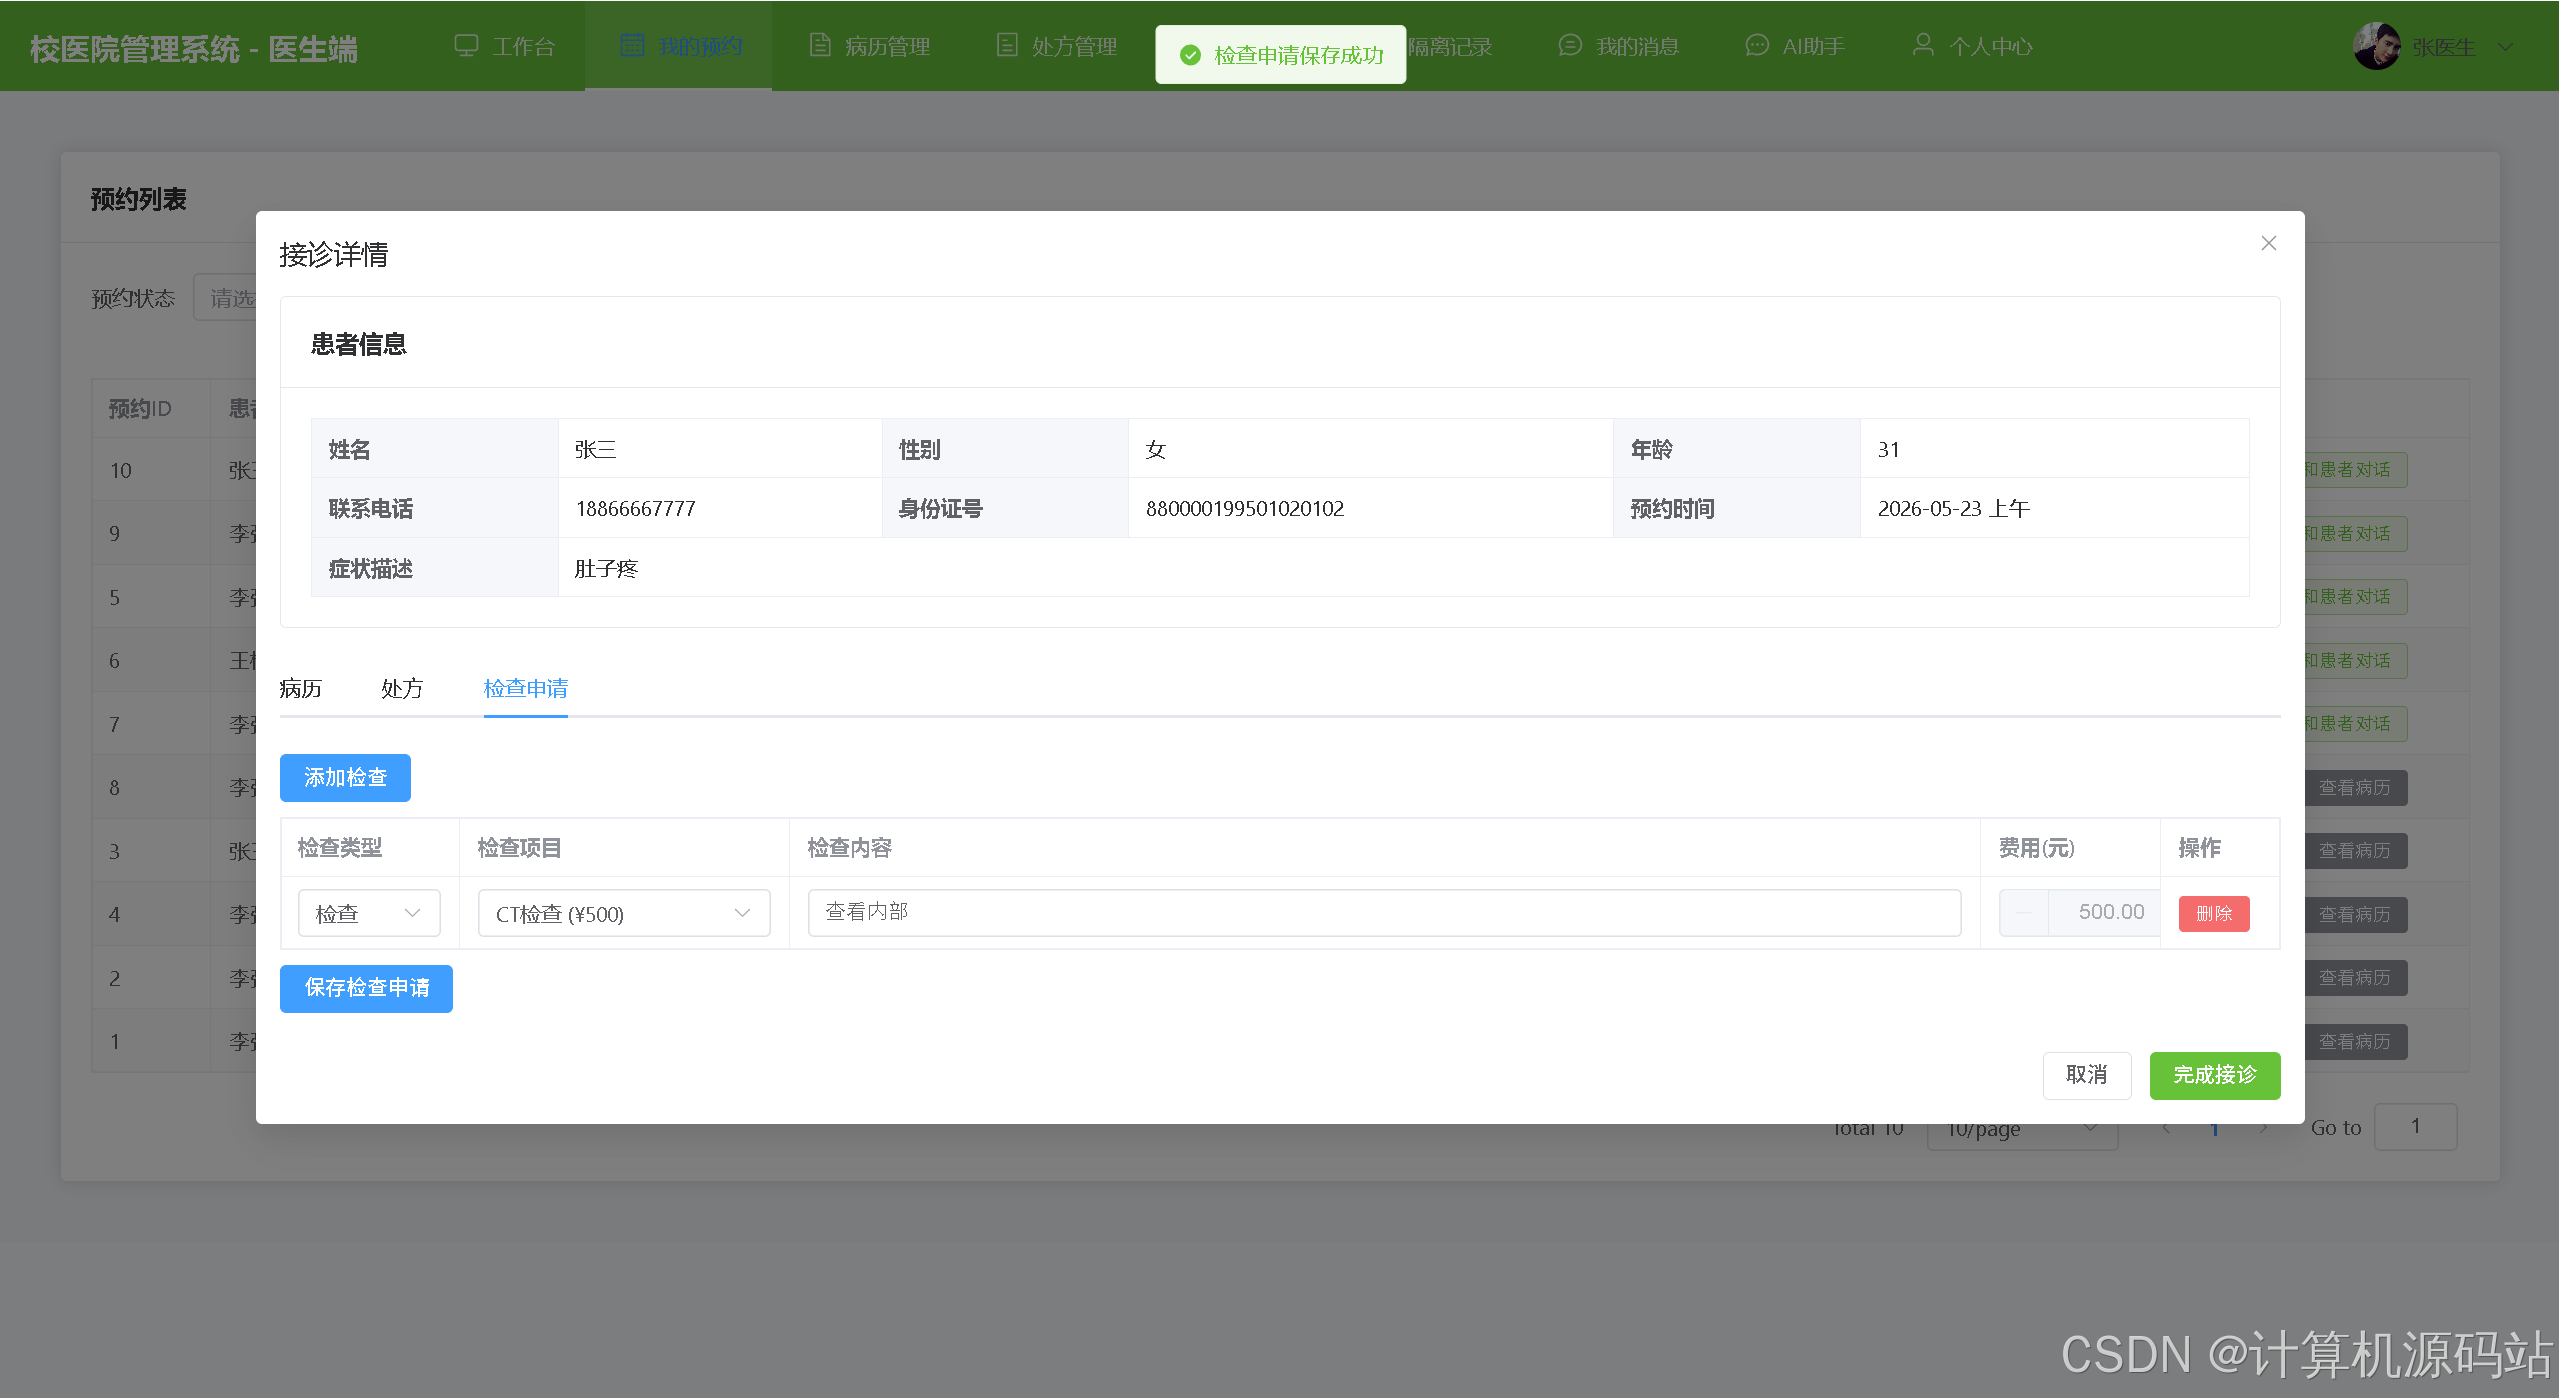Click 和患者对话 button for row 5
Image resolution: width=2559 pixels, height=1398 pixels.
point(2355,597)
